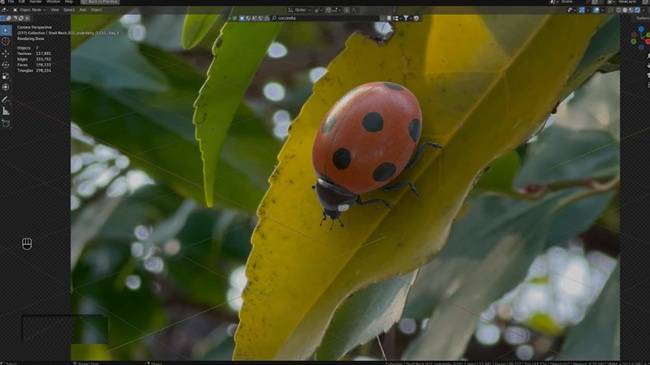The image size is (650, 365).
Task: Open the Render menu in top bar
Action: (x=36, y=2)
